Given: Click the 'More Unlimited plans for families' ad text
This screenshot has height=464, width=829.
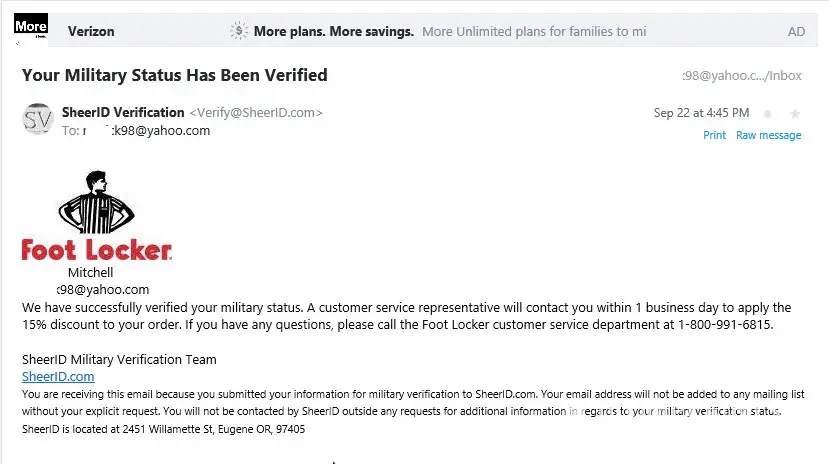Looking at the screenshot, I should pos(526,31).
